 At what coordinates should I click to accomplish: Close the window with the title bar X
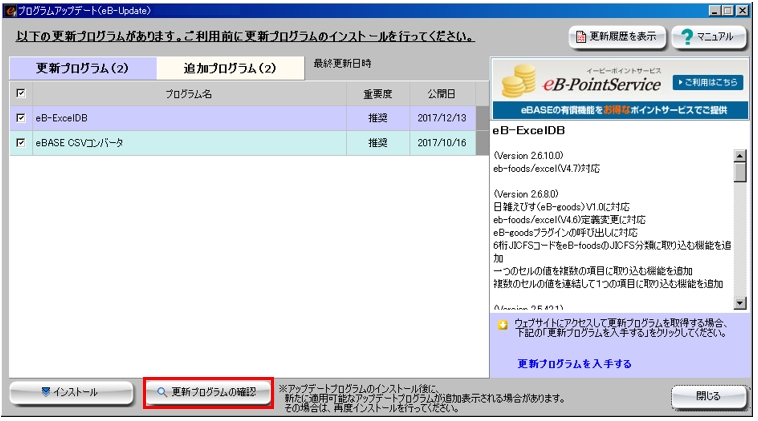pos(742,10)
